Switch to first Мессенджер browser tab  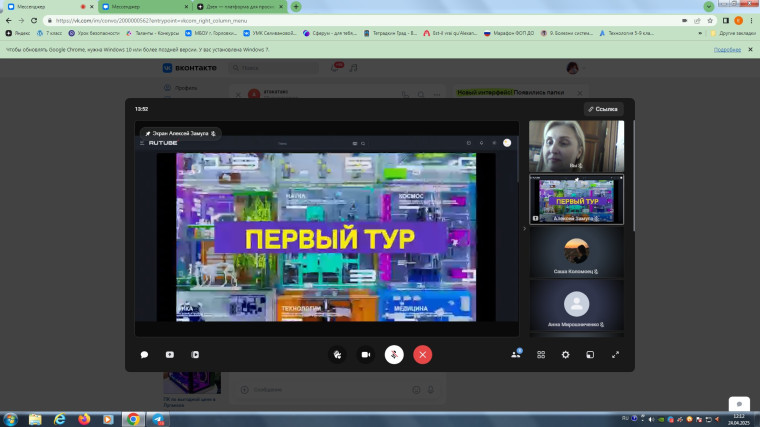[44, 7]
